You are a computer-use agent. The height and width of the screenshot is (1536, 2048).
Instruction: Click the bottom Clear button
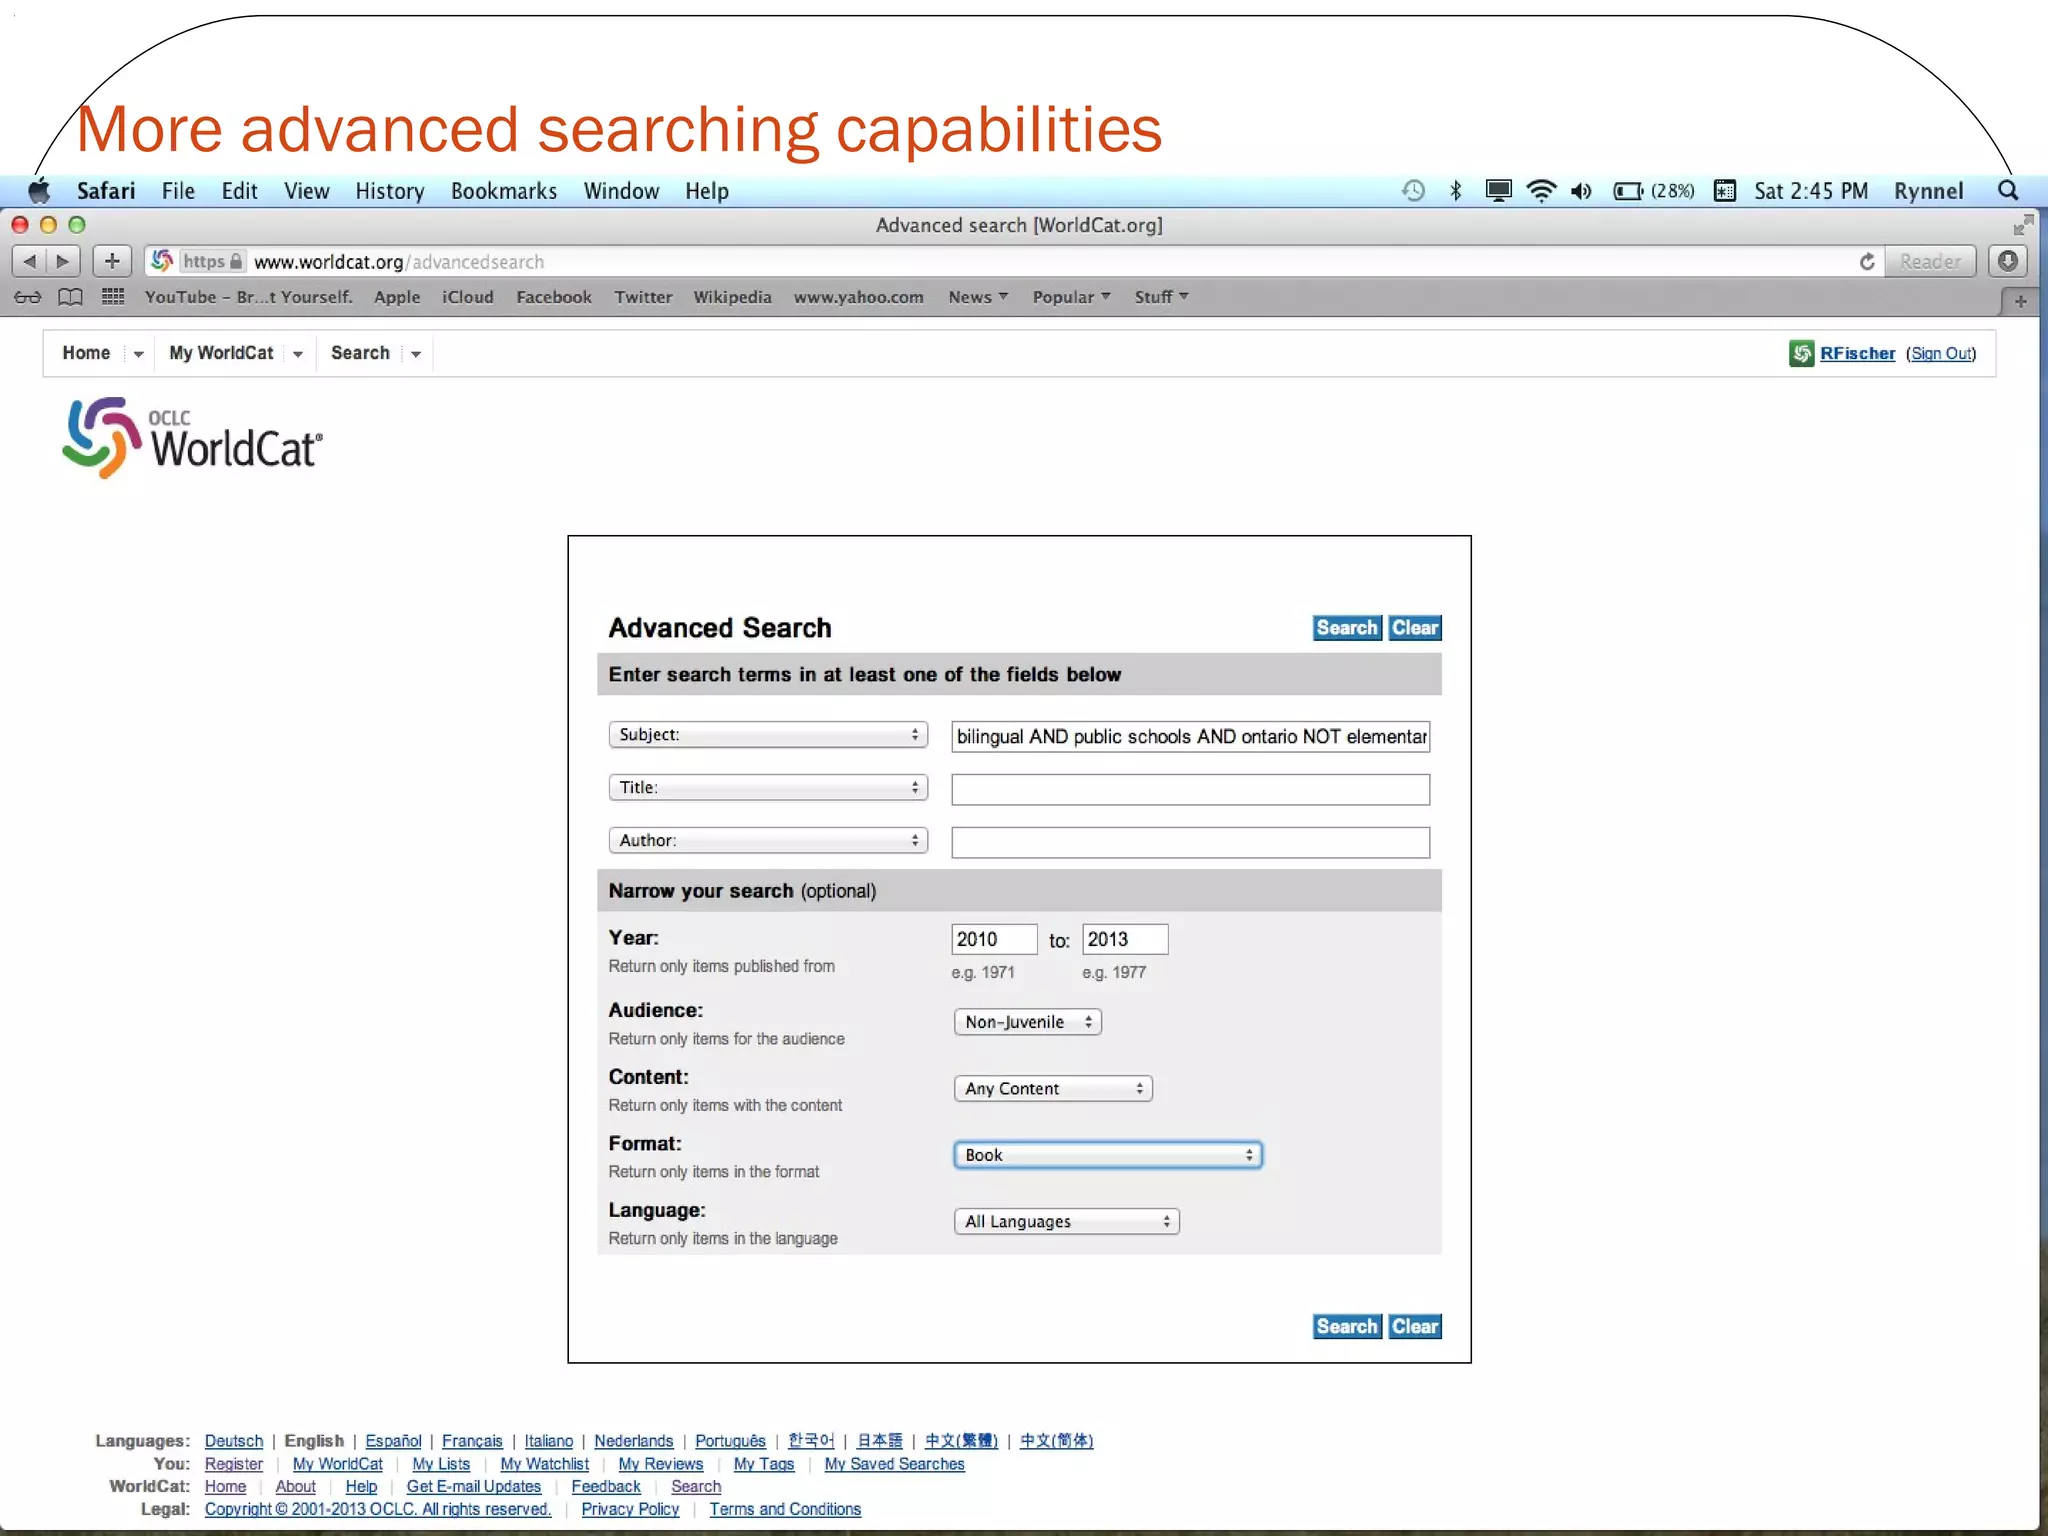(x=1415, y=1326)
